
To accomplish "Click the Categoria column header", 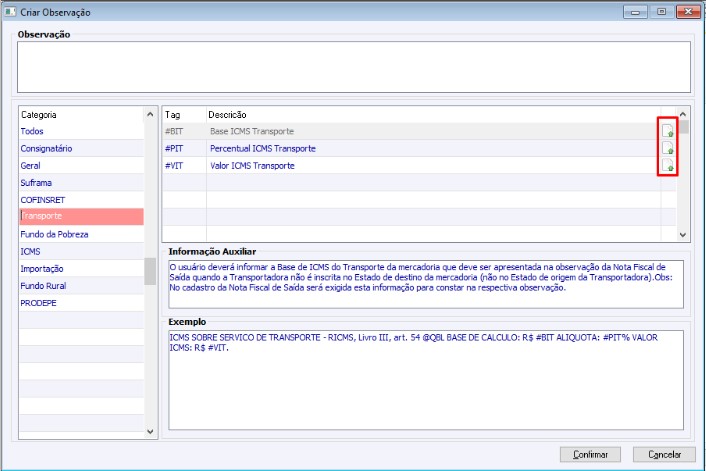I will (x=81, y=114).
